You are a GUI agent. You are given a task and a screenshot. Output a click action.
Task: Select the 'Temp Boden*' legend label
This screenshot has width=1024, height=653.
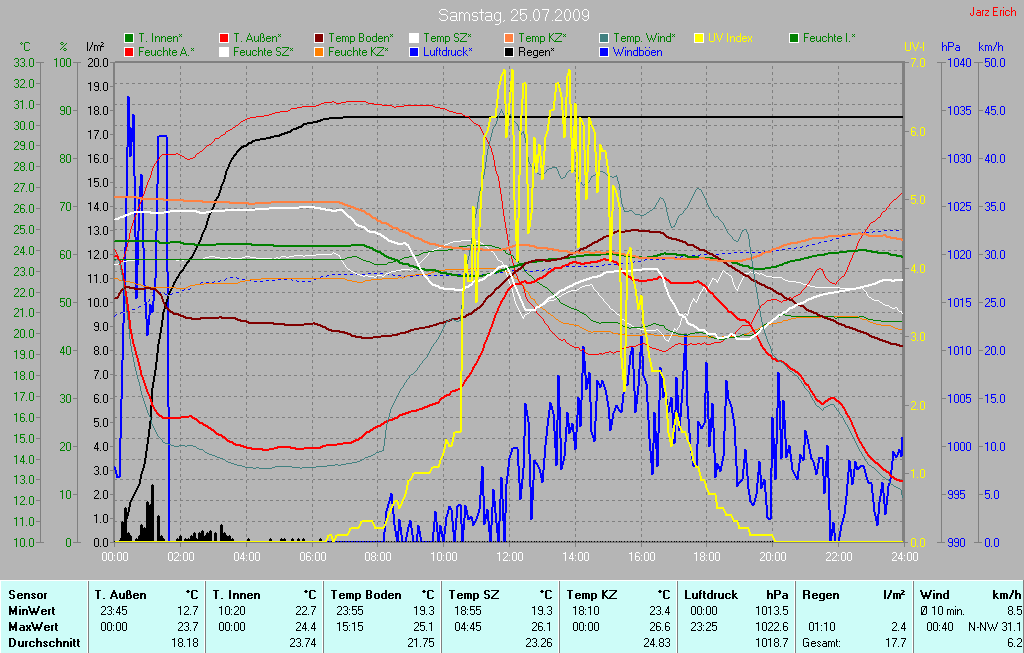360,38
